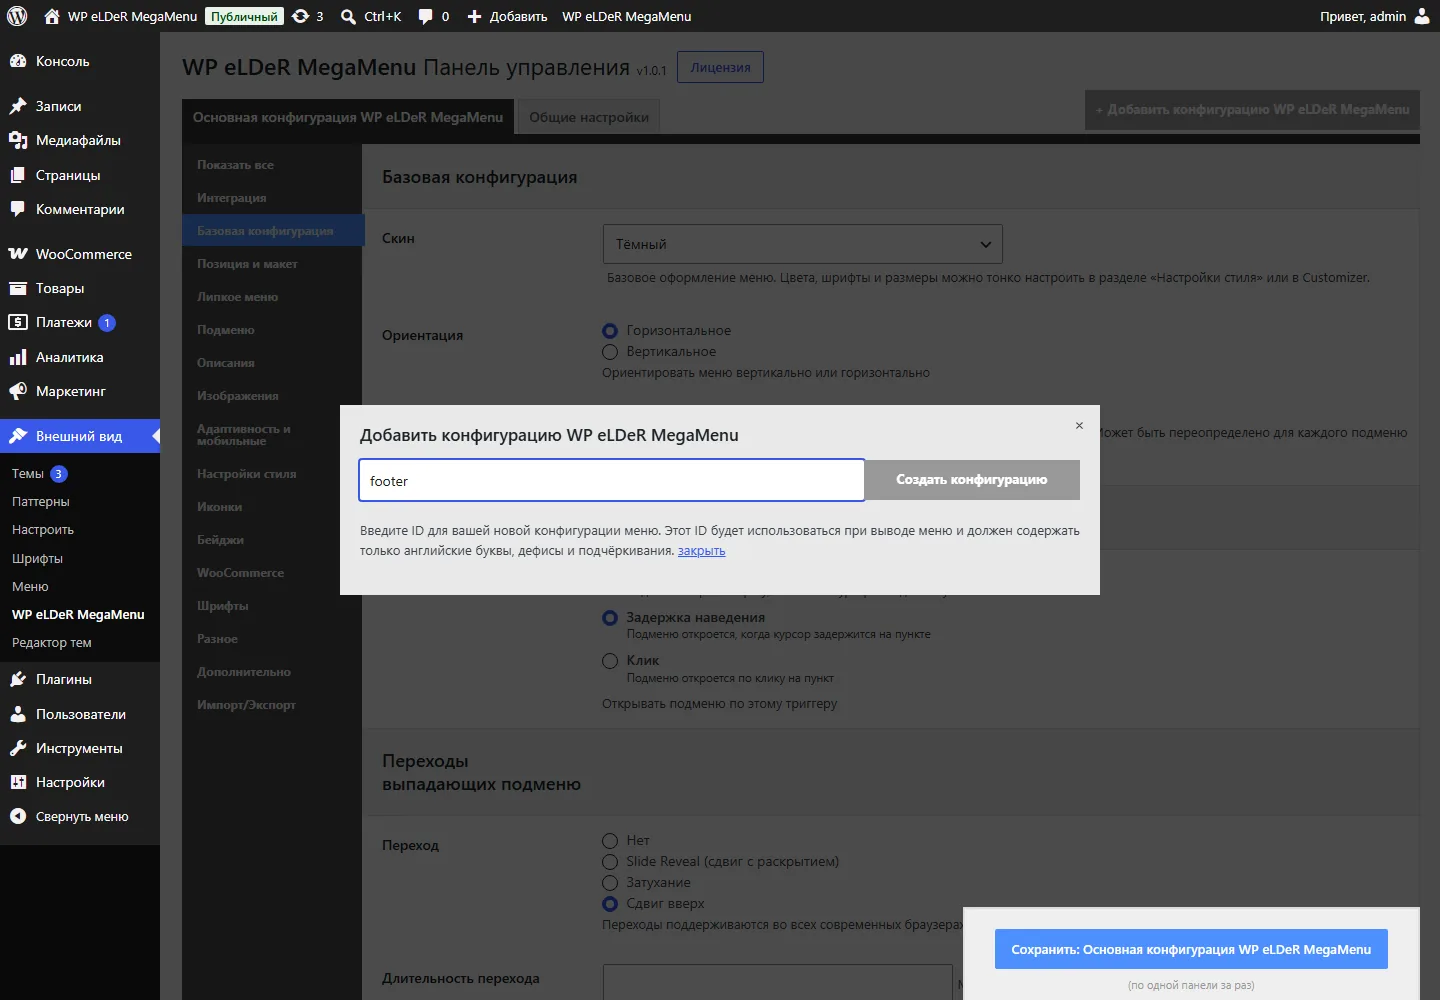Image resolution: width=1440 pixels, height=1000 pixels.
Task: Click the Лицензия button
Action: pyautogui.click(x=720, y=67)
